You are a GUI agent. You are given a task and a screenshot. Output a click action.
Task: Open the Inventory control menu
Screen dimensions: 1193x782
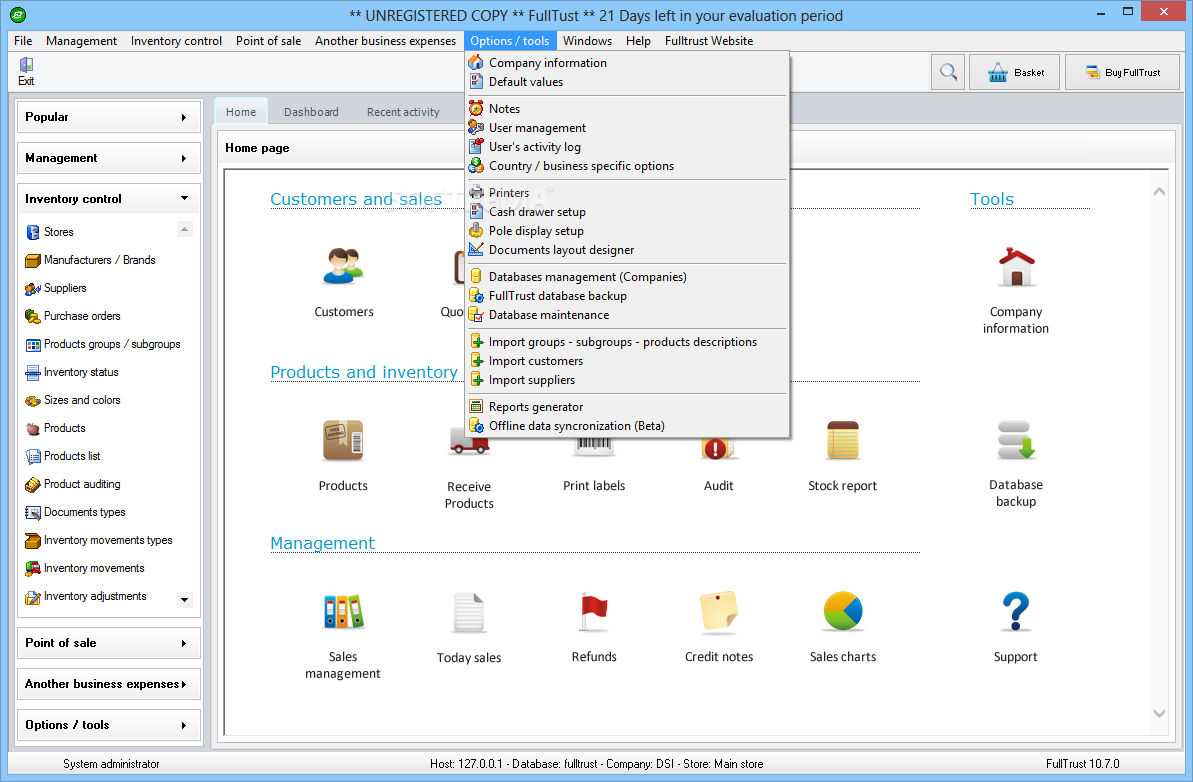(x=177, y=41)
